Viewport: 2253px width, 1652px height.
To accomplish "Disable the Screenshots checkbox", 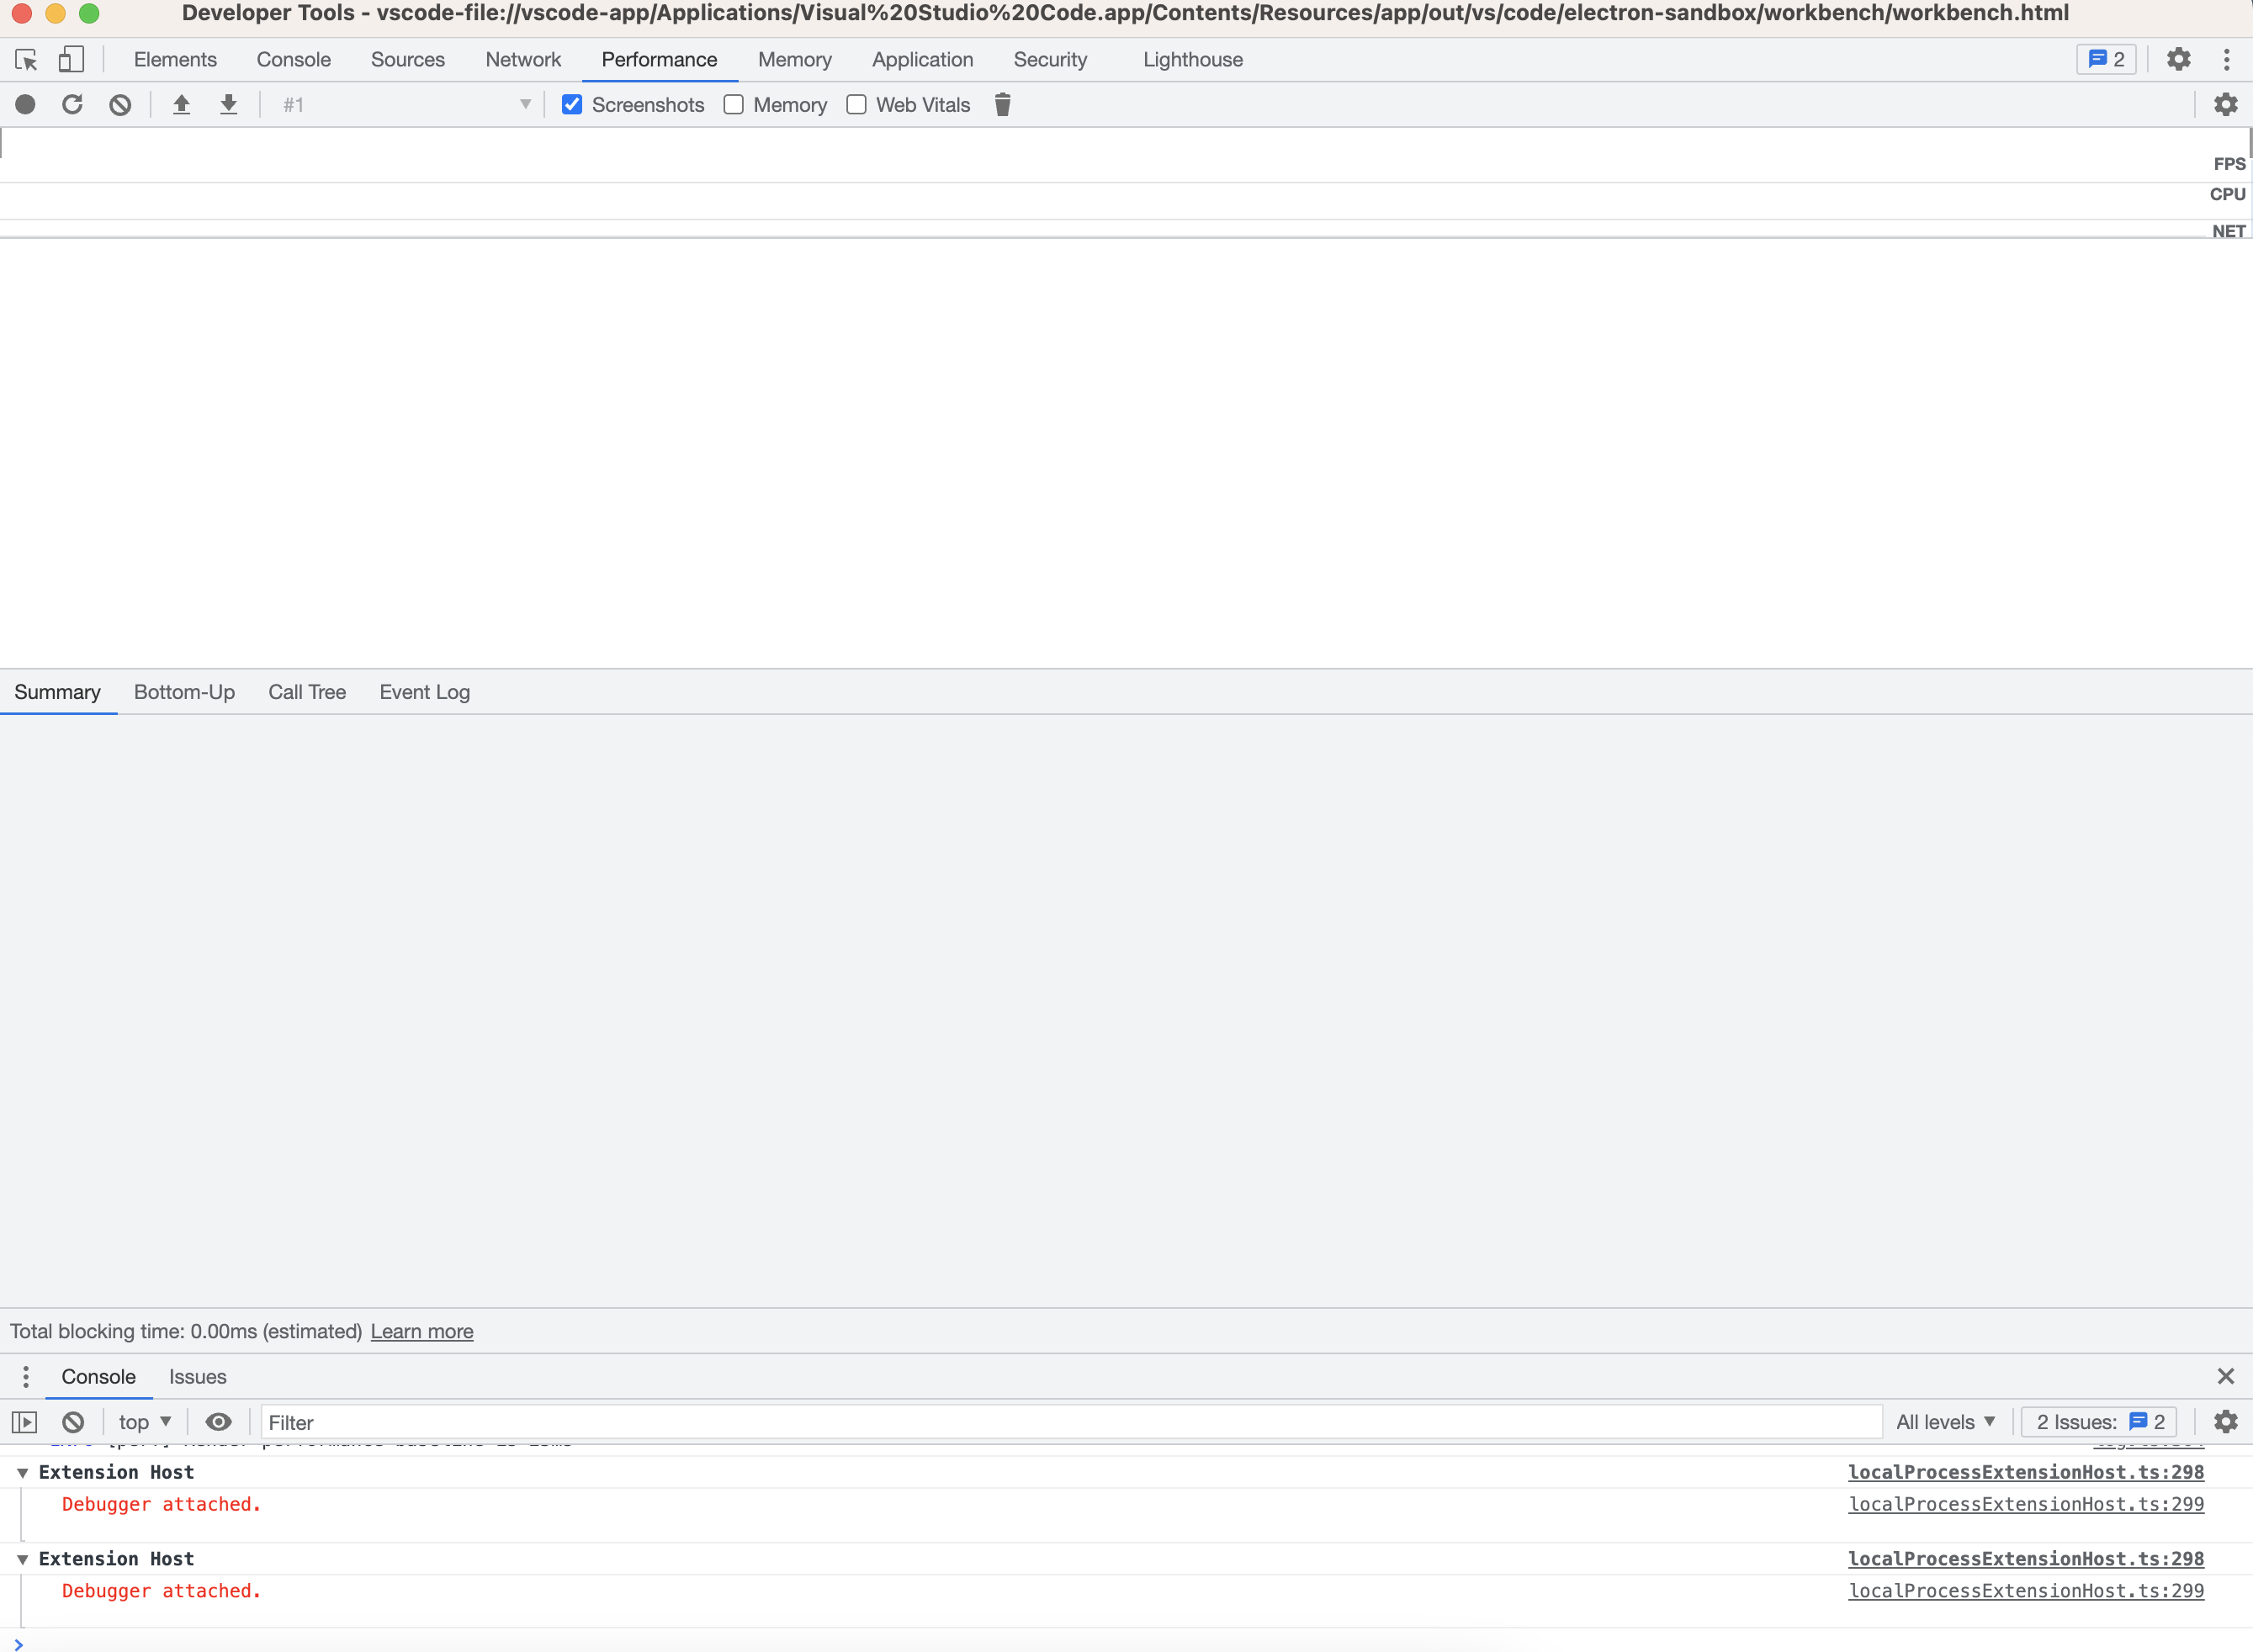I will tap(570, 104).
